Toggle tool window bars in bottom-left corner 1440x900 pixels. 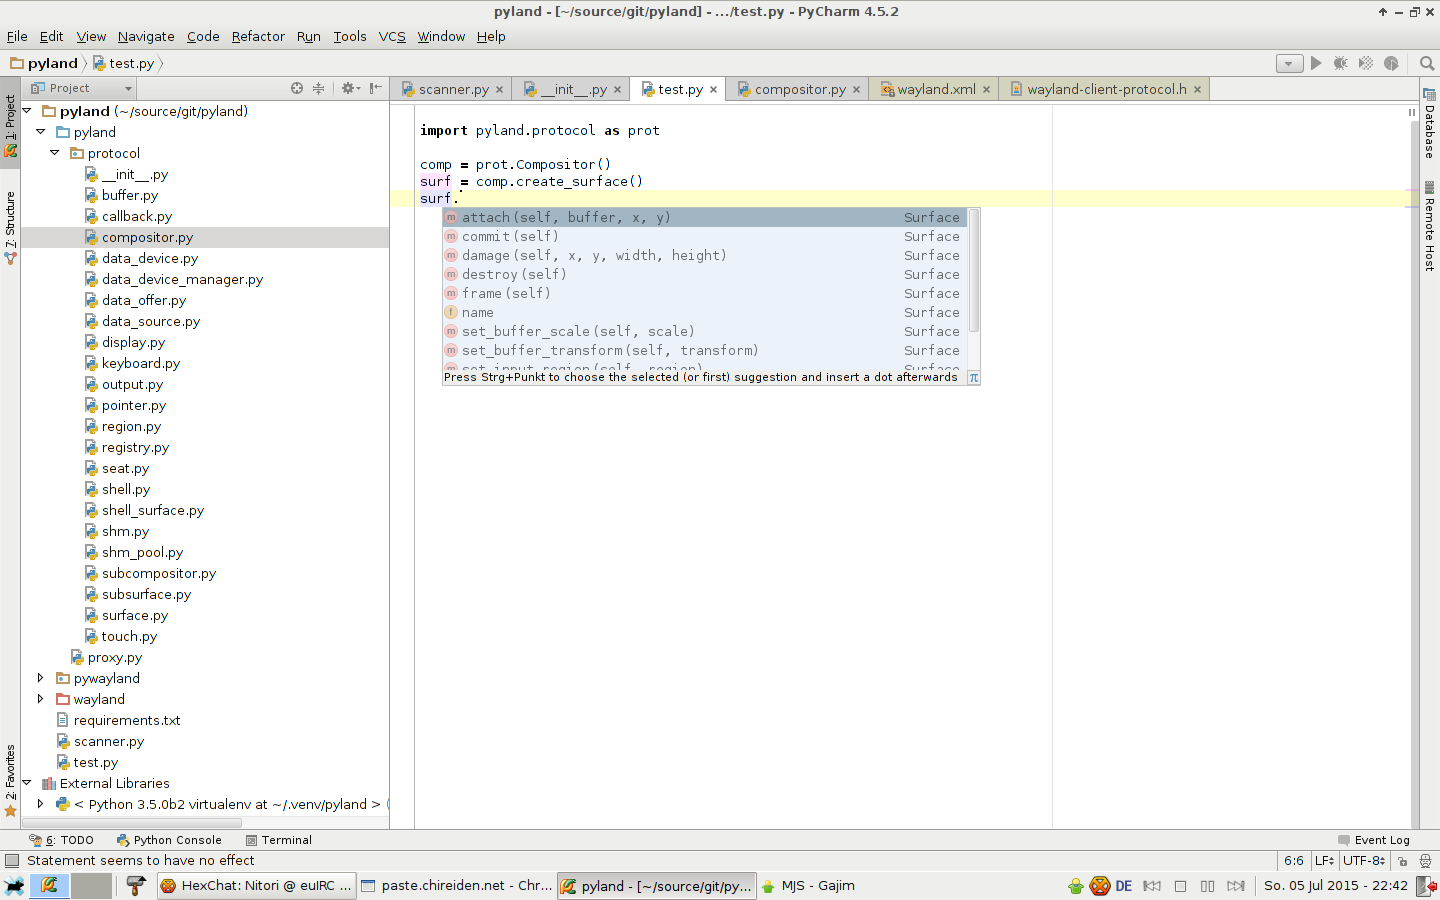point(12,861)
